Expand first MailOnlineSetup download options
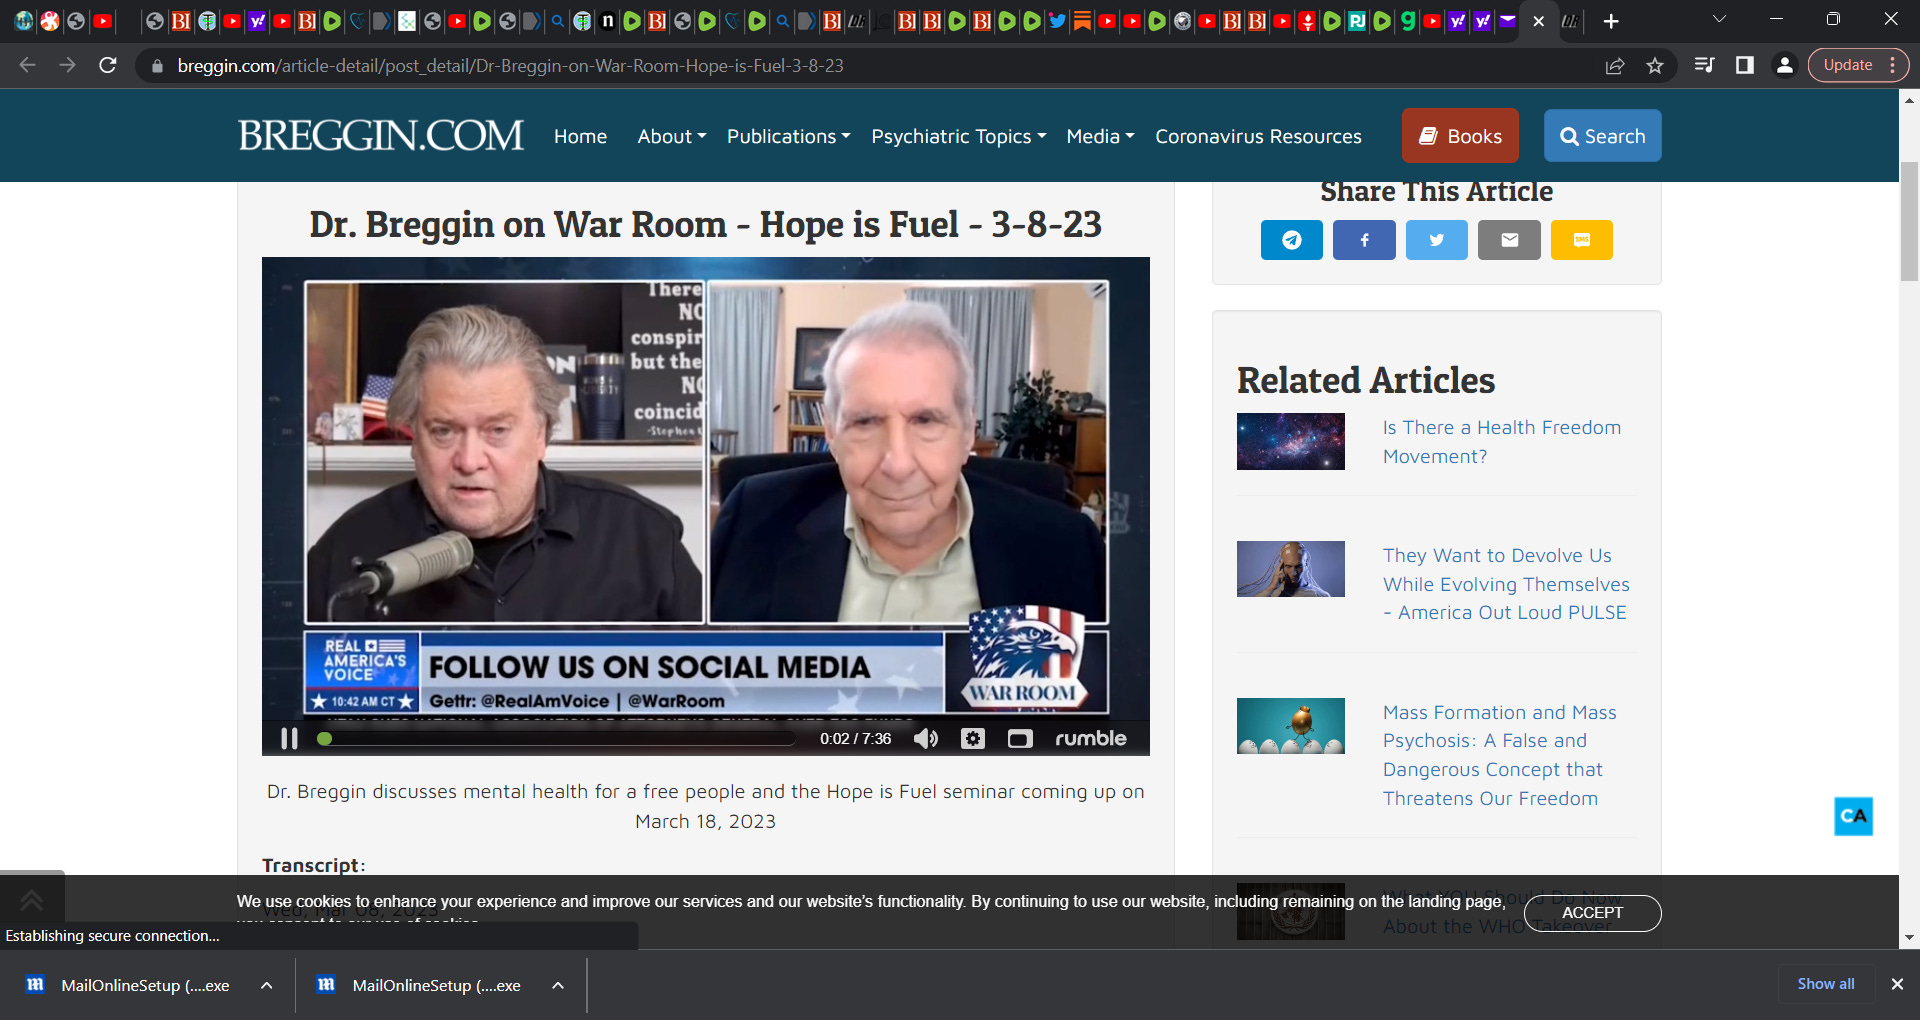Screen dimensions: 1920x1020 pos(267,985)
